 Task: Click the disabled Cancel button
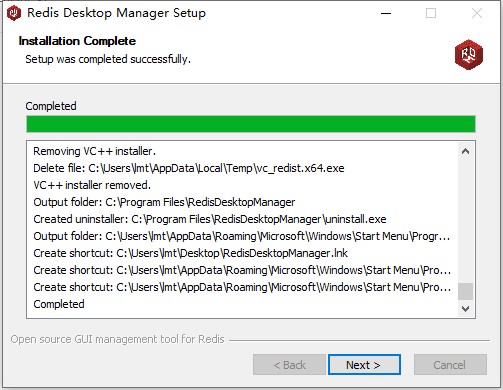click(450, 365)
